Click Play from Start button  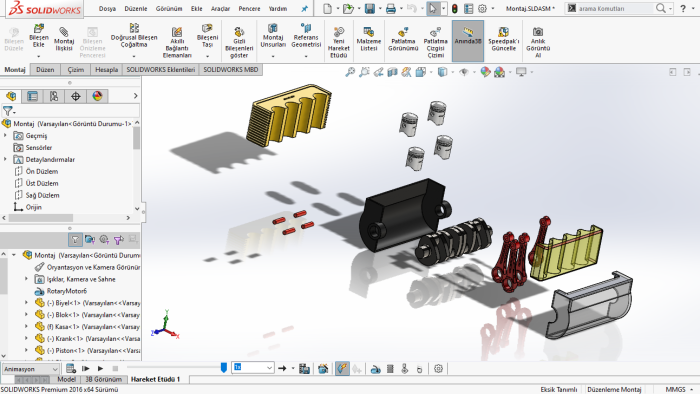pyautogui.click(x=85, y=369)
